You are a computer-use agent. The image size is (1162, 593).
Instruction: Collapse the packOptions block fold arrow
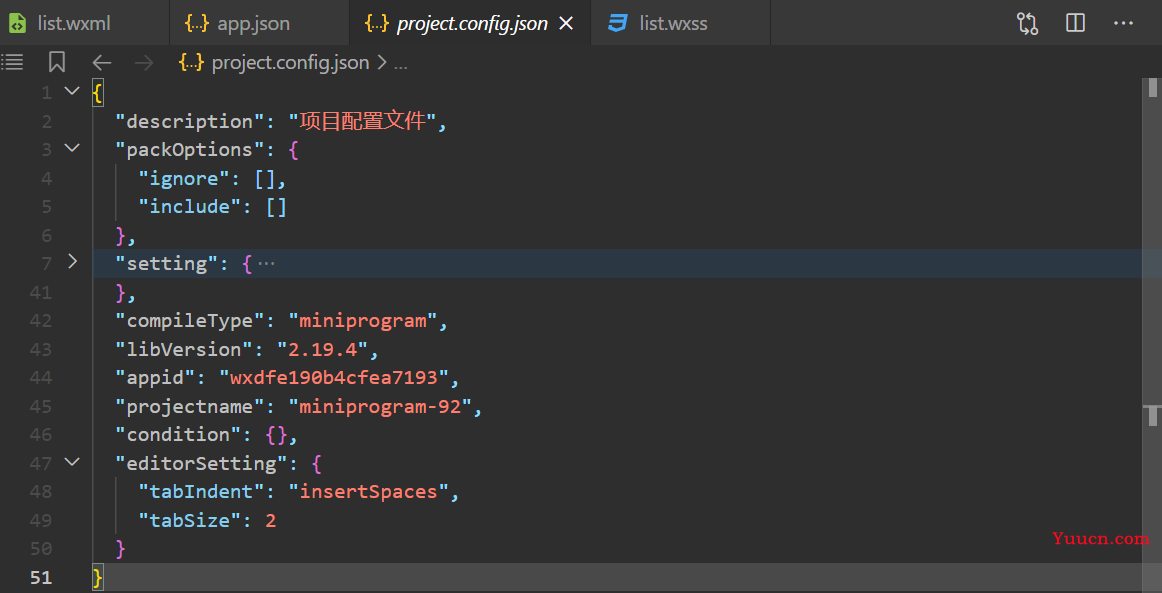click(x=72, y=148)
